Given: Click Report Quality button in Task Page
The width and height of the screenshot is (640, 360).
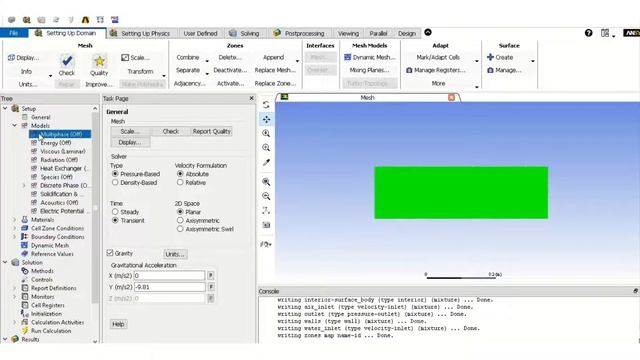Looking at the screenshot, I should (x=211, y=131).
